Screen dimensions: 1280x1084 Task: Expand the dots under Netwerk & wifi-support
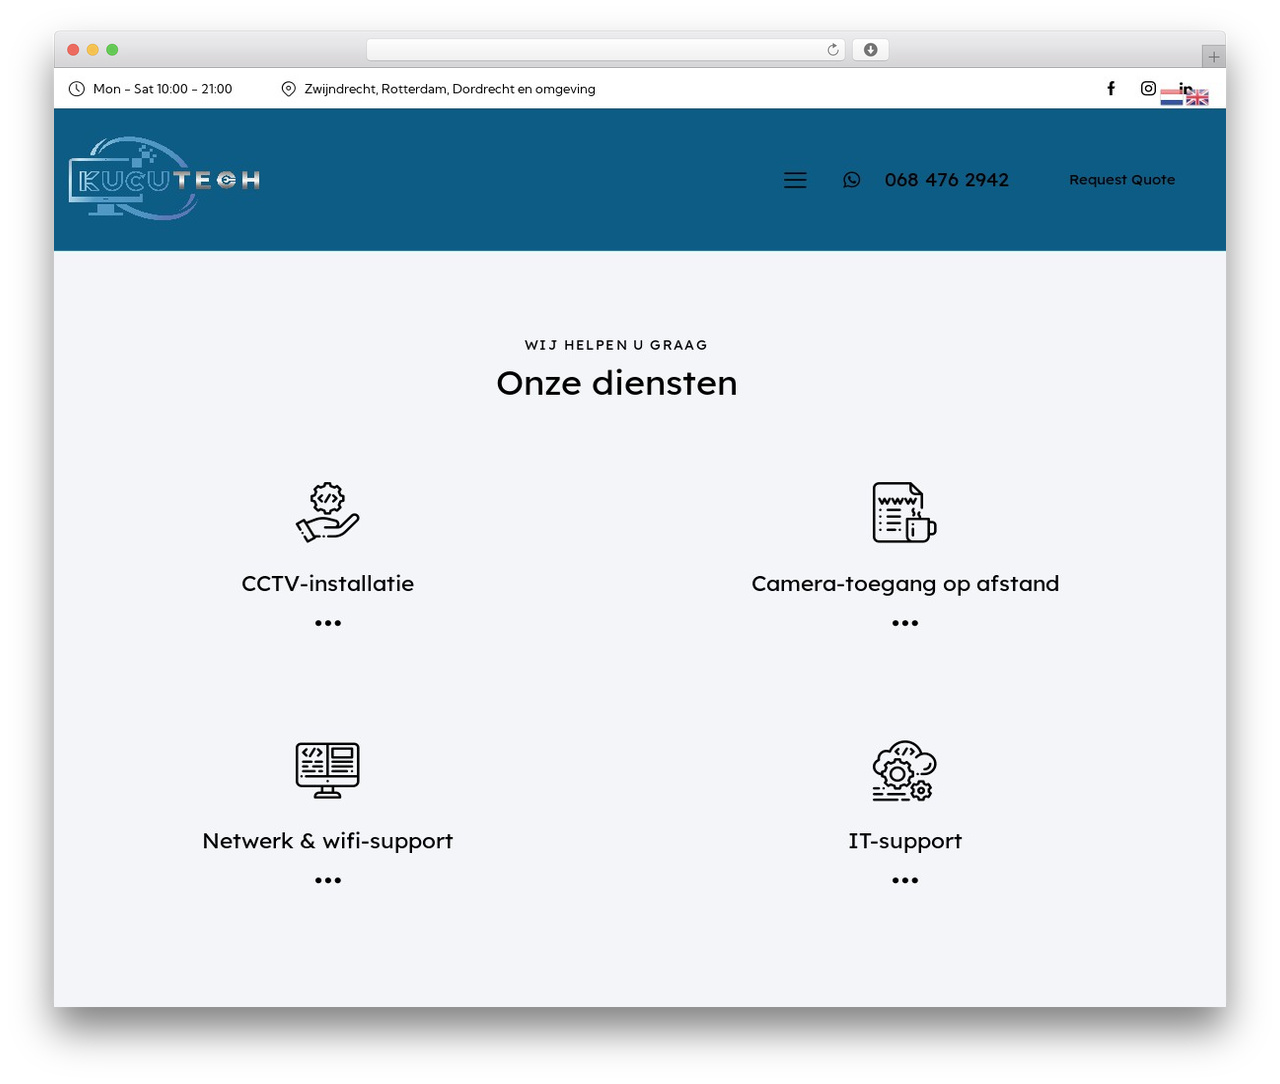tap(328, 881)
